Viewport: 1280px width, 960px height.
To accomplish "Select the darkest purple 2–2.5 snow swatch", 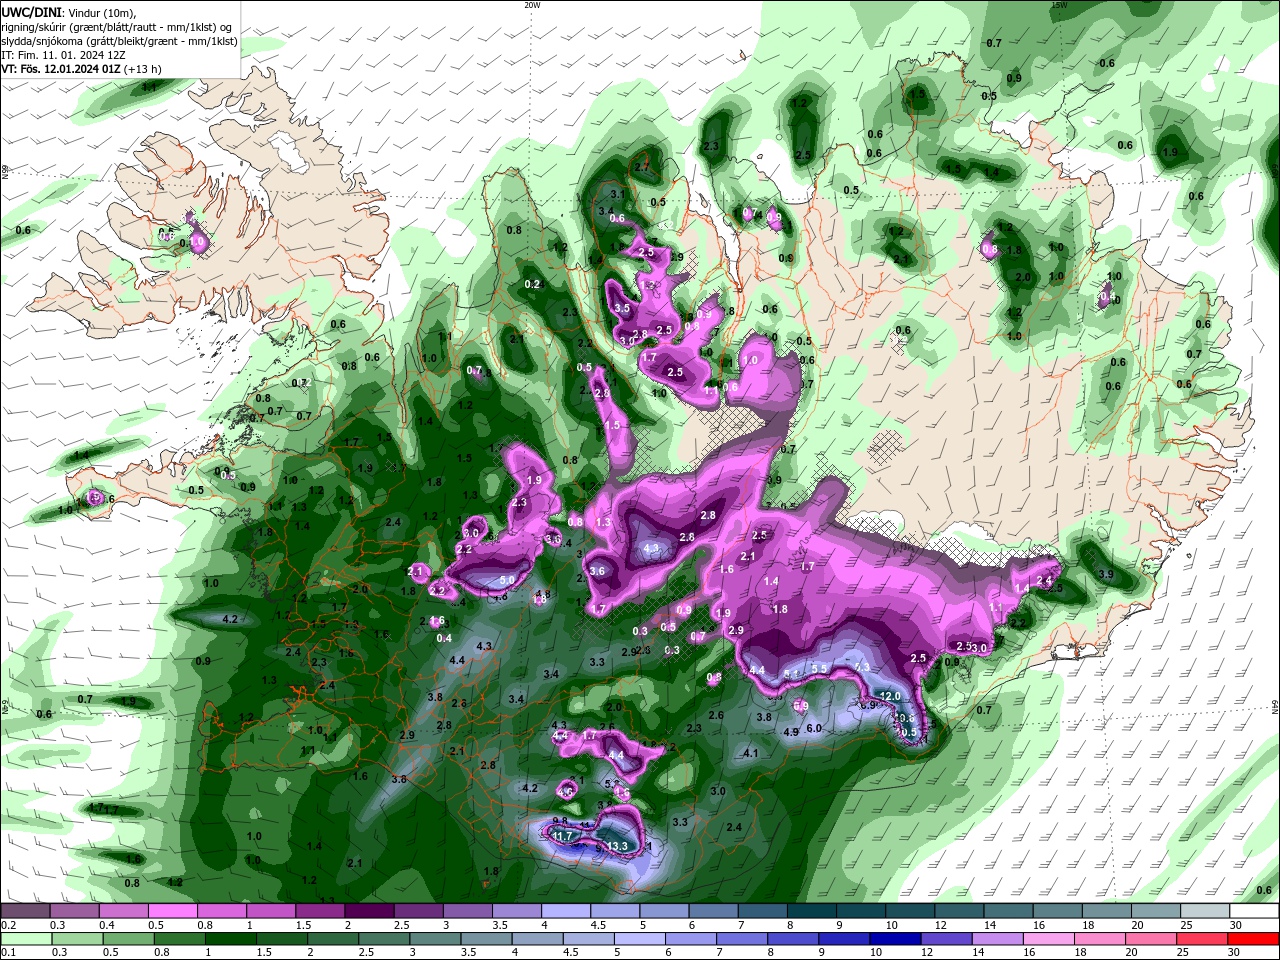I will pyautogui.click(x=369, y=911).
